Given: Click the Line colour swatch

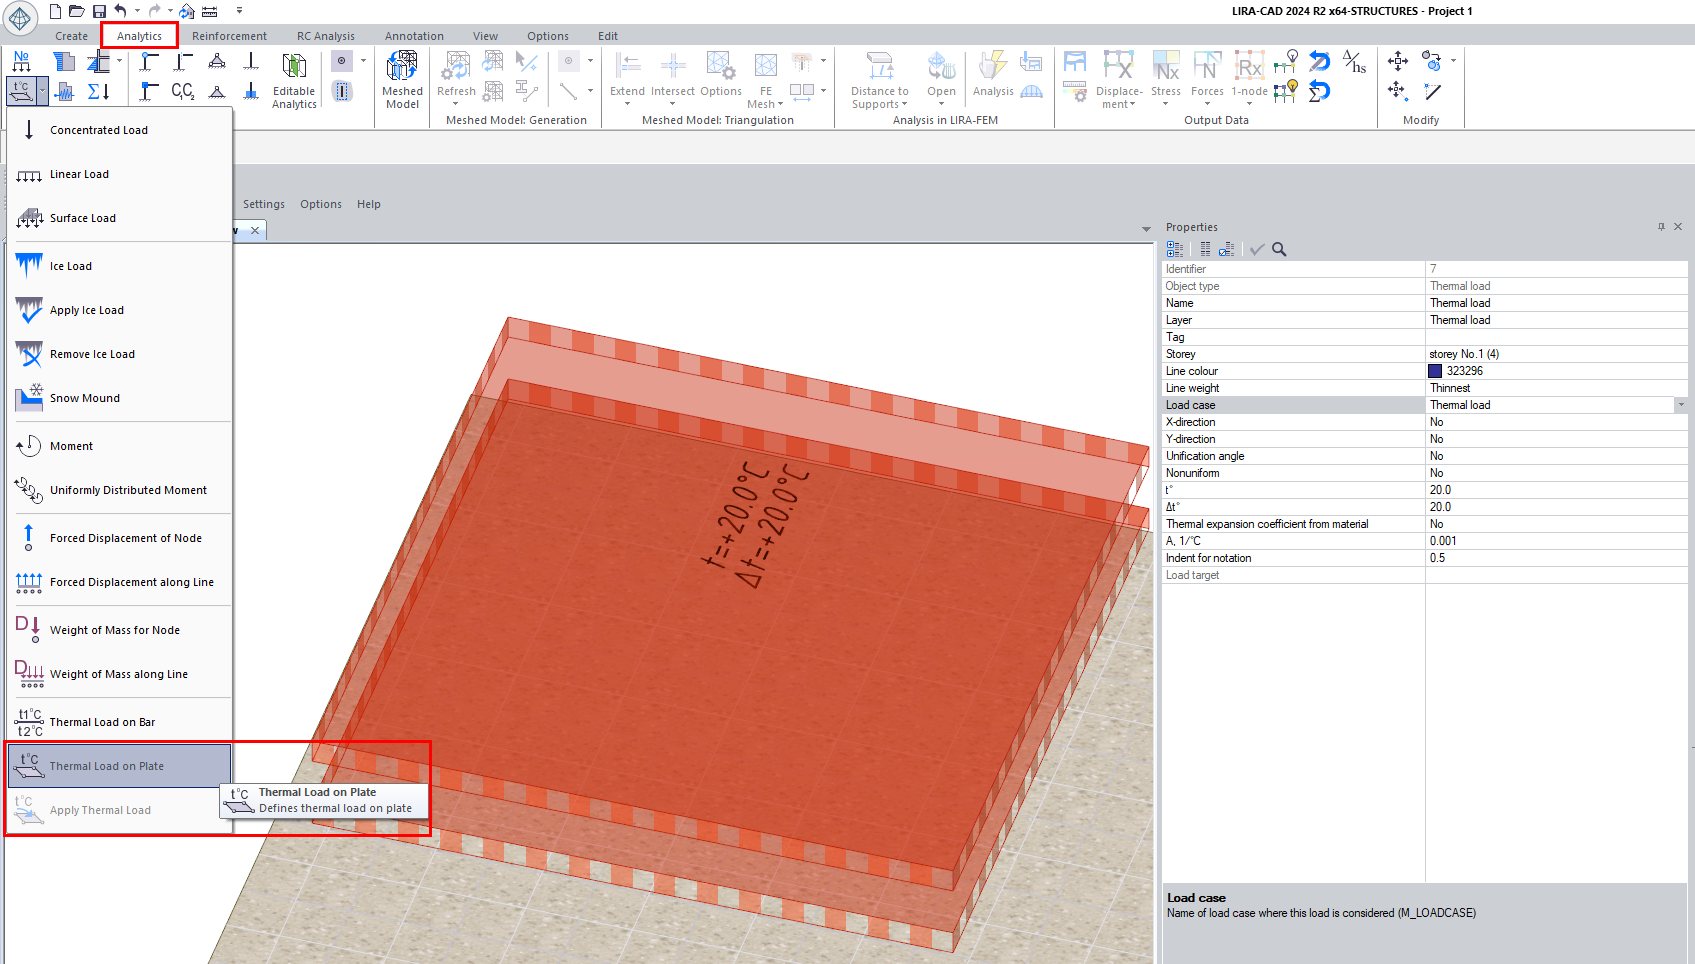Looking at the screenshot, I should click(1435, 371).
